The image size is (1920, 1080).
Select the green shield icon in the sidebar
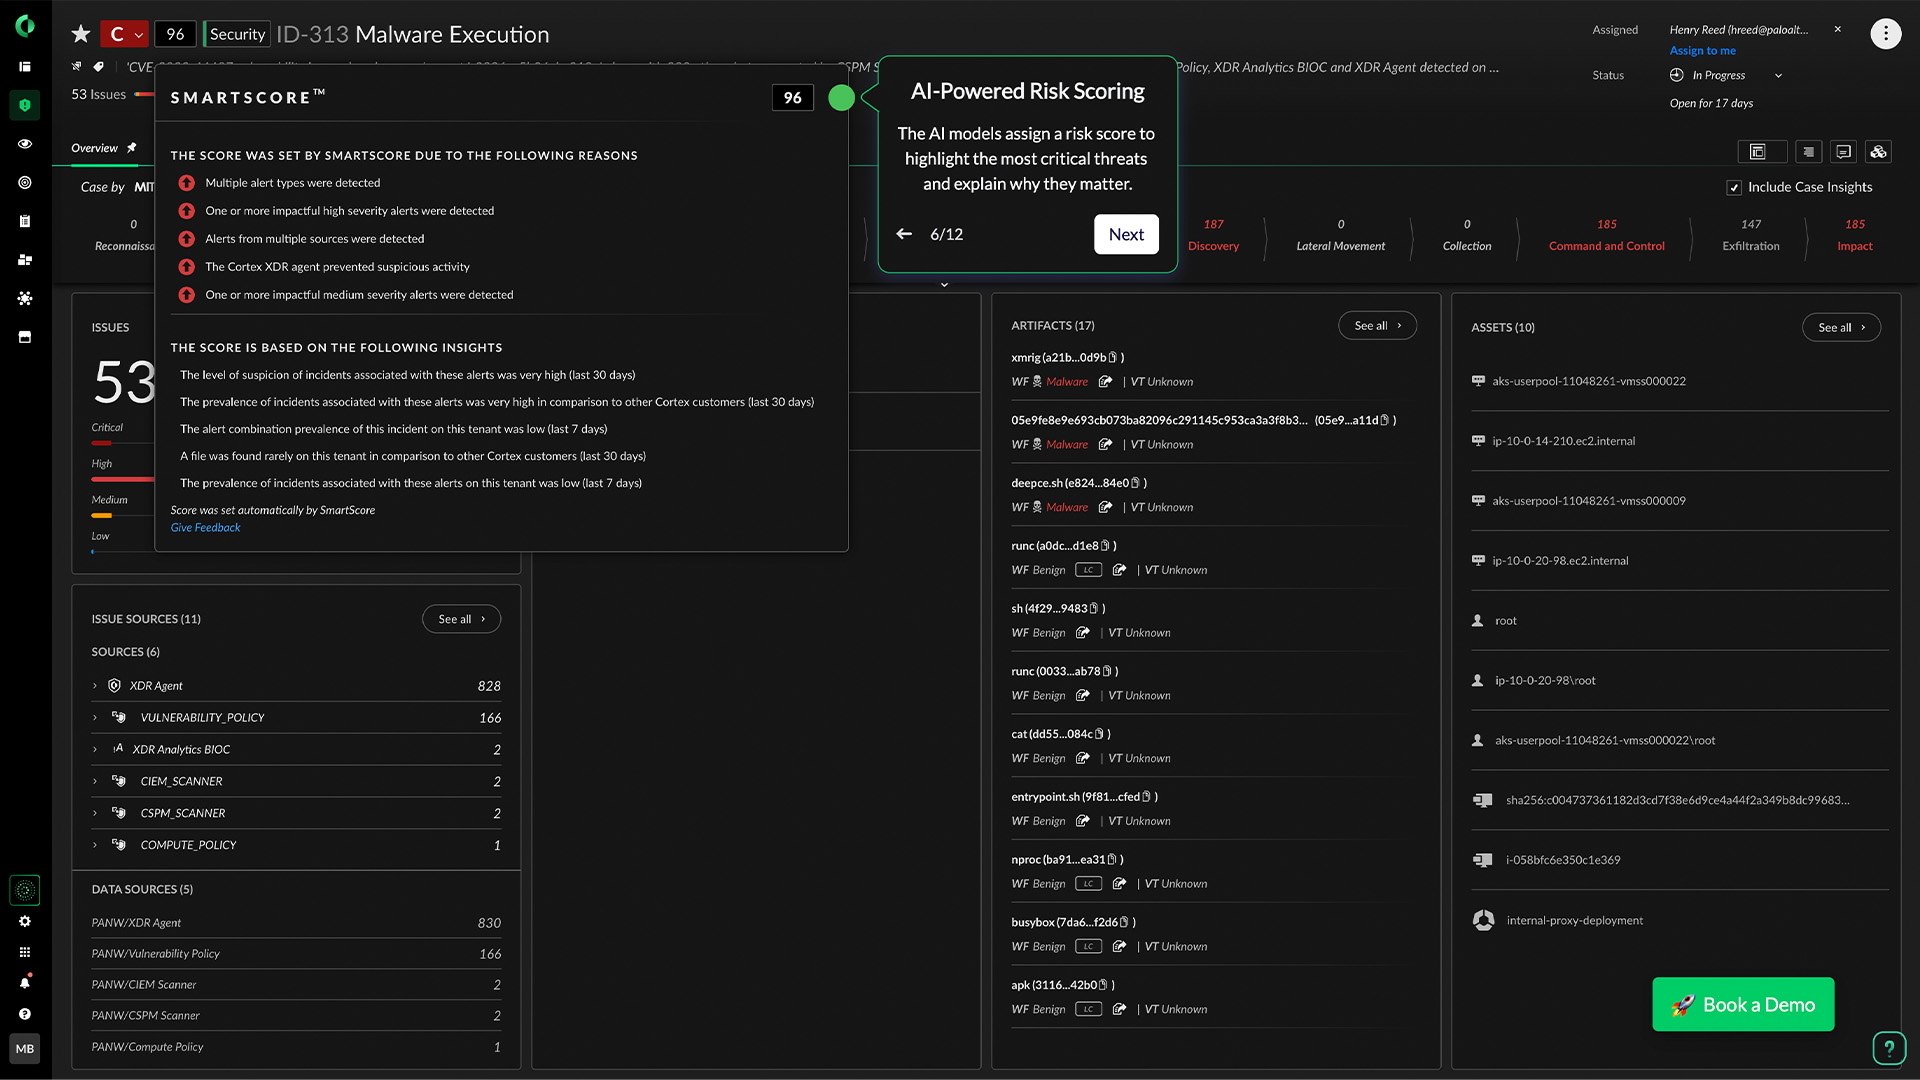(x=24, y=105)
